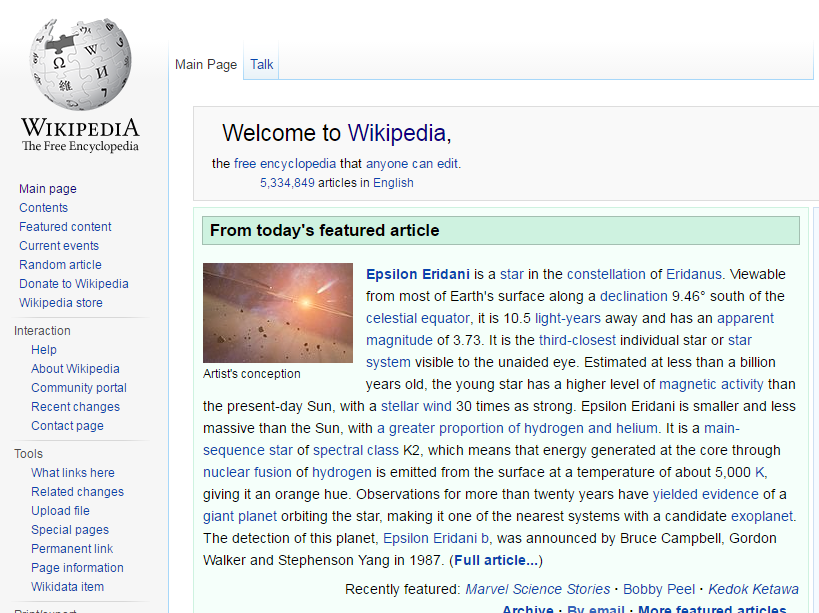View Recent changes

point(75,407)
